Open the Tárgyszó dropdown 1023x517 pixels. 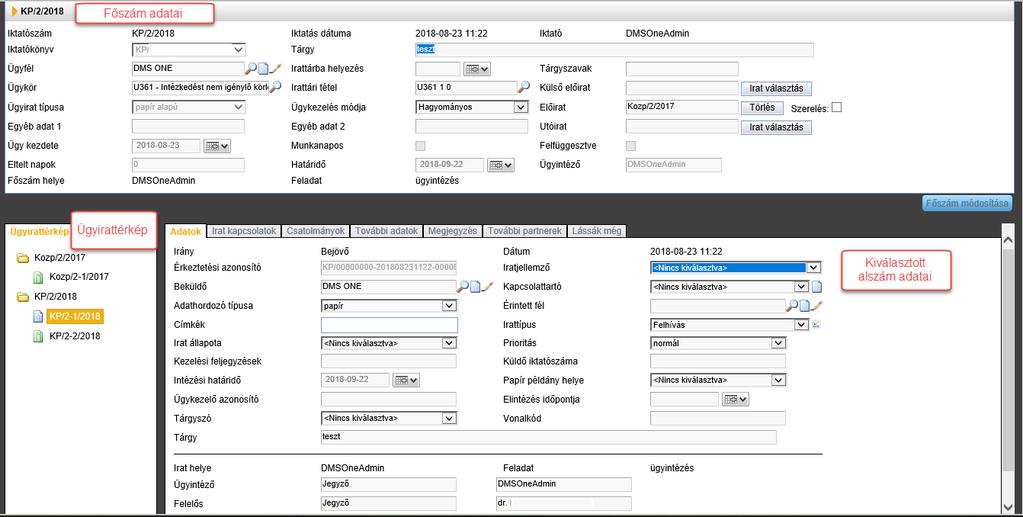(x=389, y=418)
